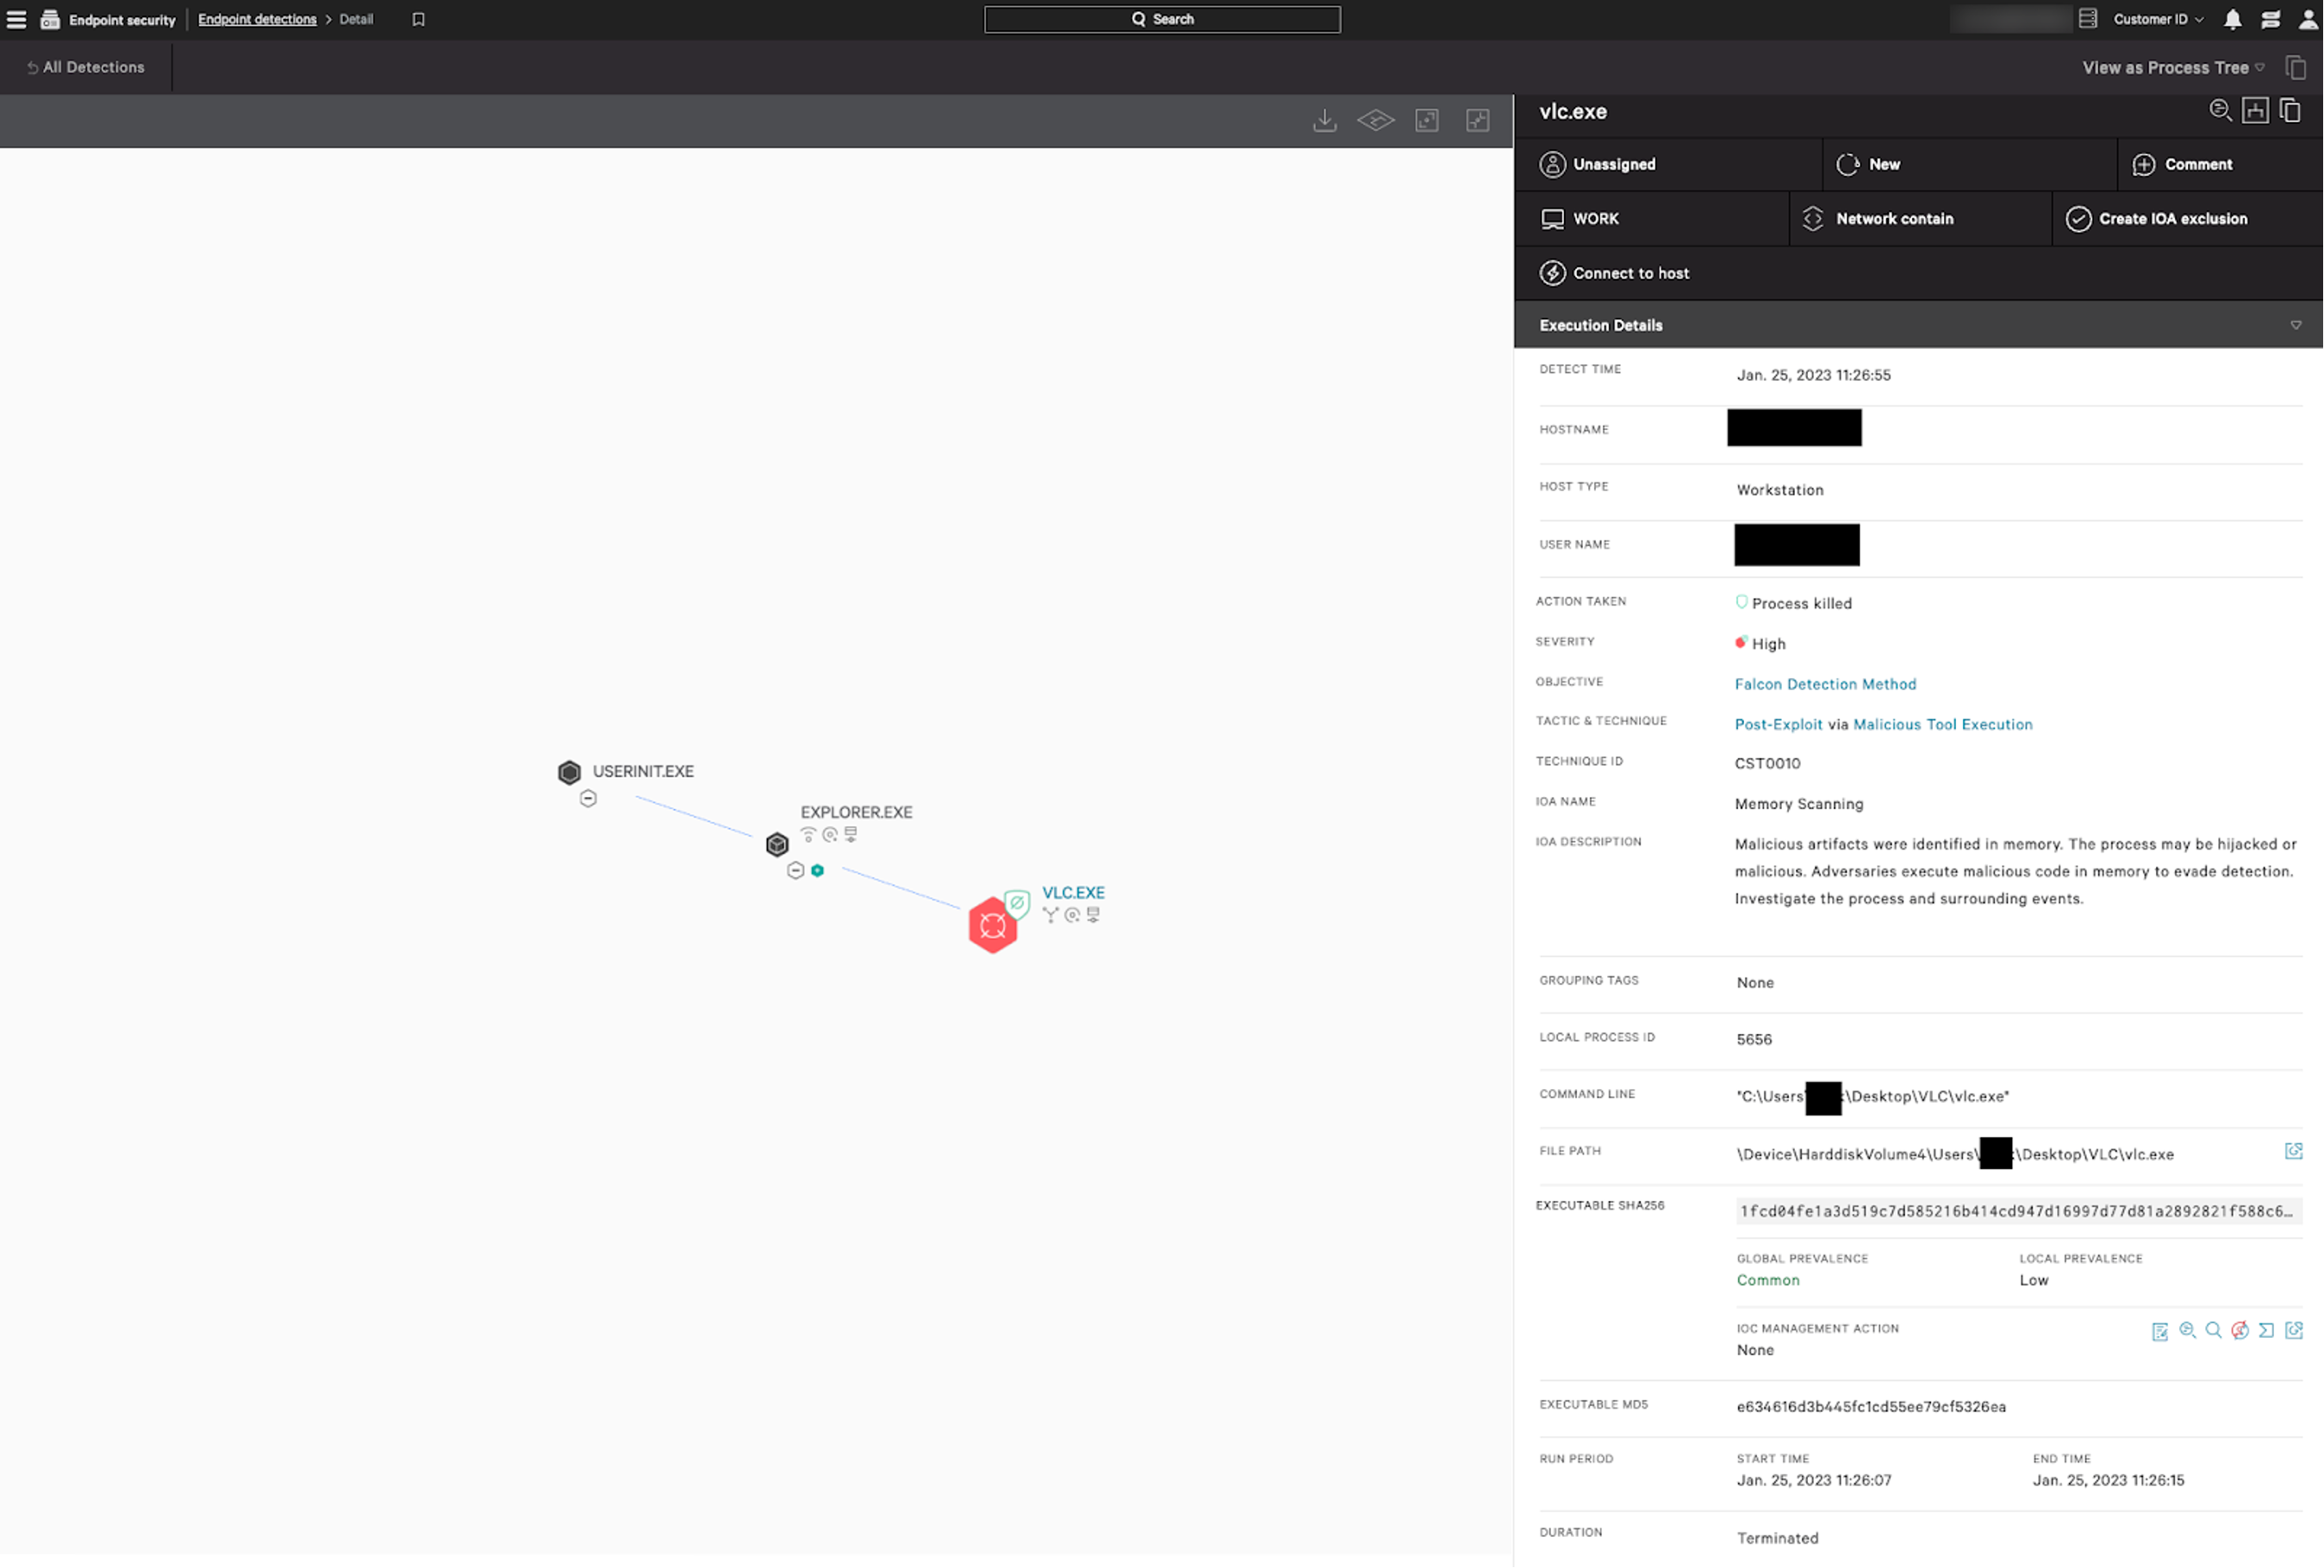This screenshot has height=1568, width=2324.
Task: Open the user profile icon
Action: (2308, 19)
